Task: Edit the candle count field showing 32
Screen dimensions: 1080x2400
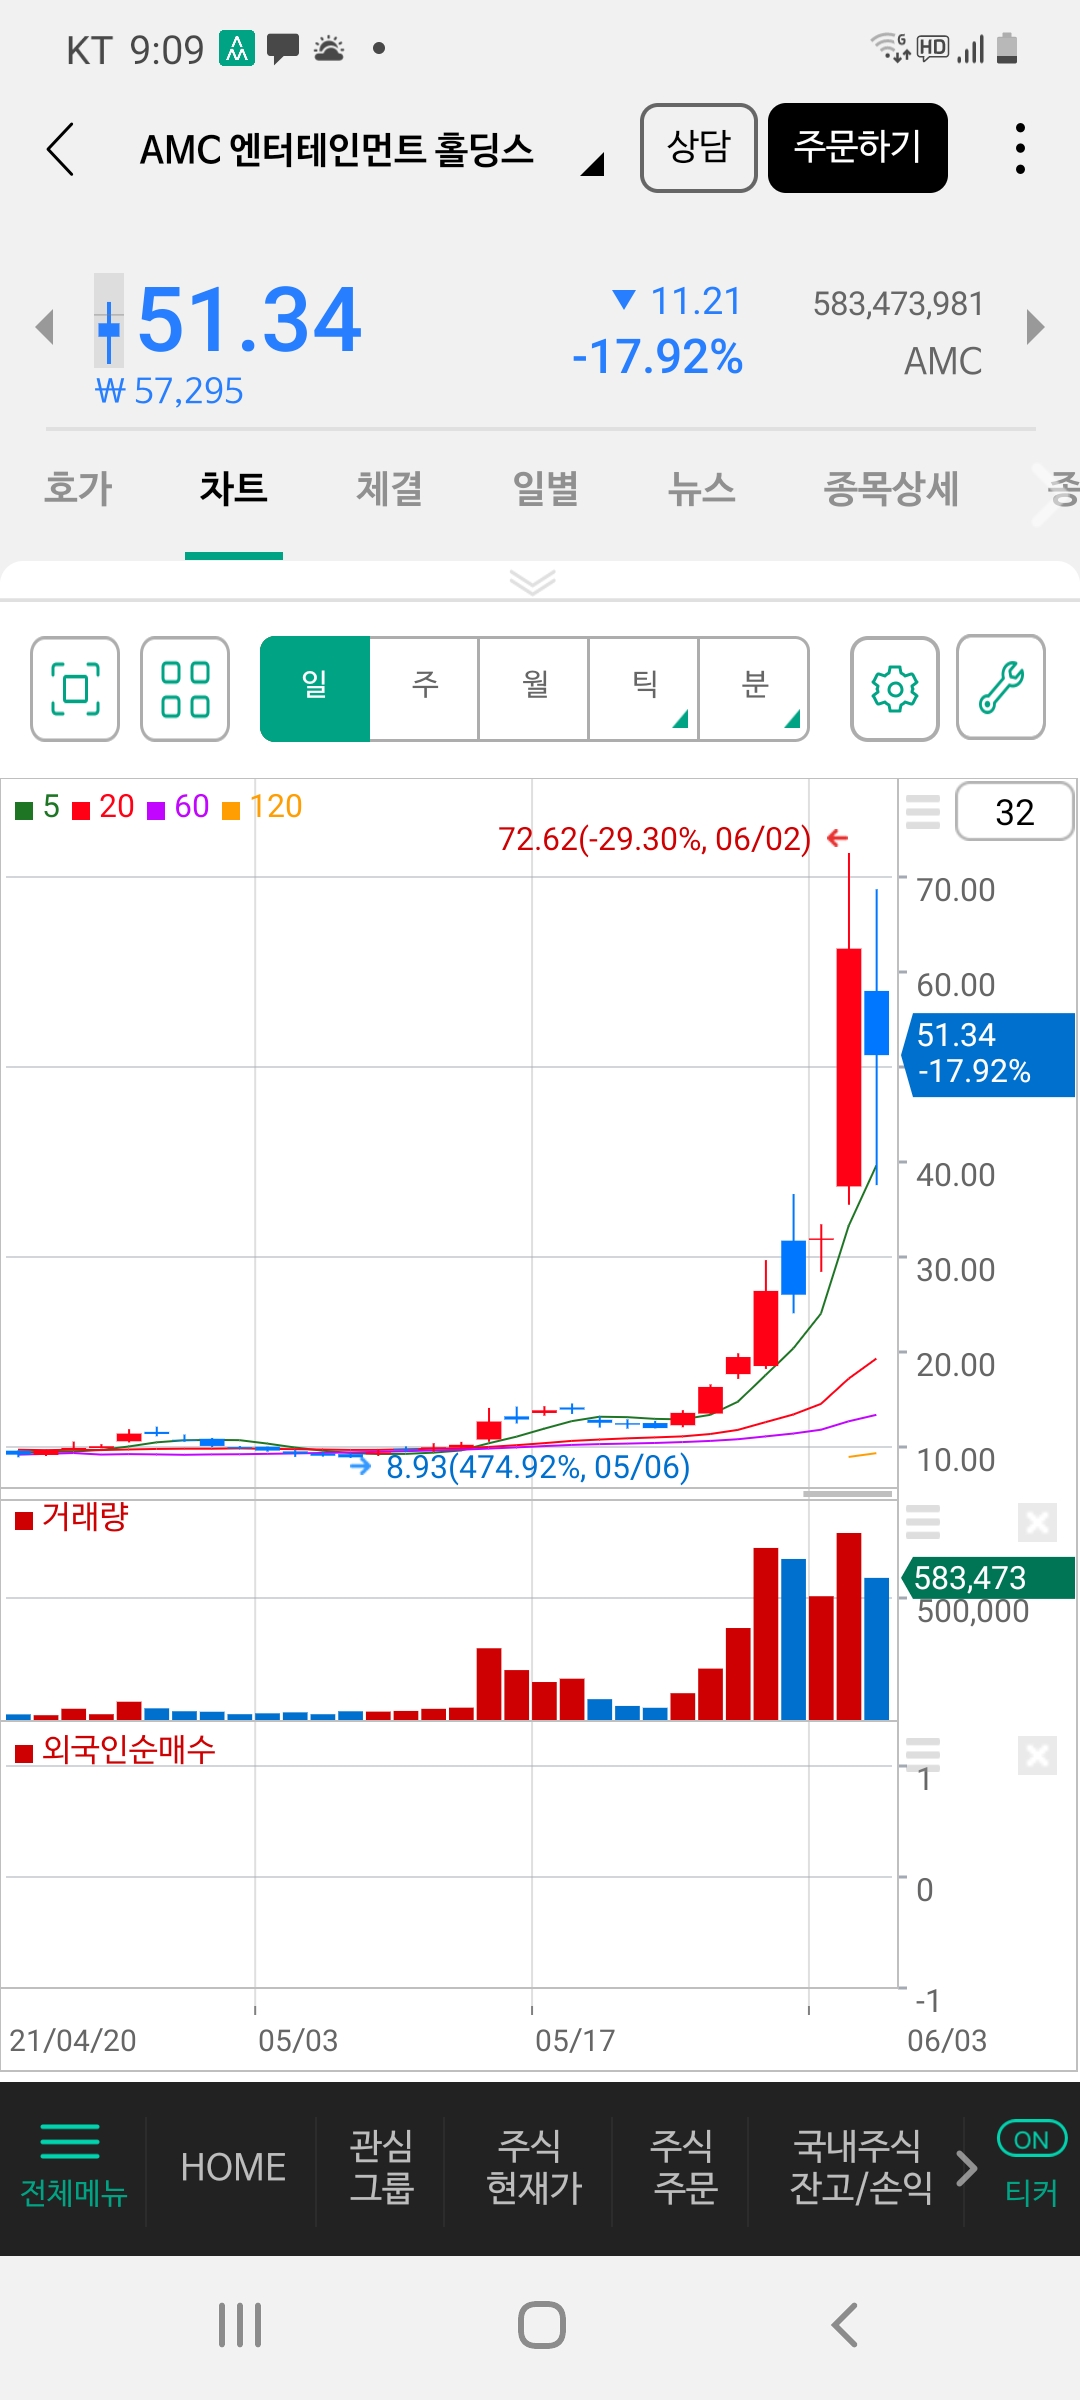Action: pyautogui.click(x=1015, y=812)
